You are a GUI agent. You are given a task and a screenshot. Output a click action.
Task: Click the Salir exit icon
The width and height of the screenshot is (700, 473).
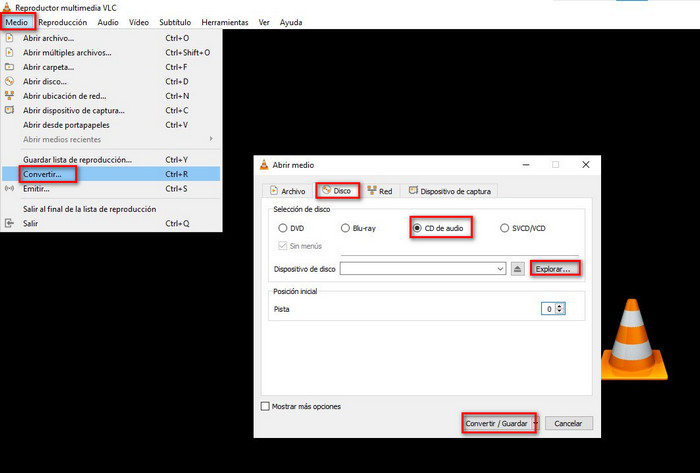coord(9,223)
